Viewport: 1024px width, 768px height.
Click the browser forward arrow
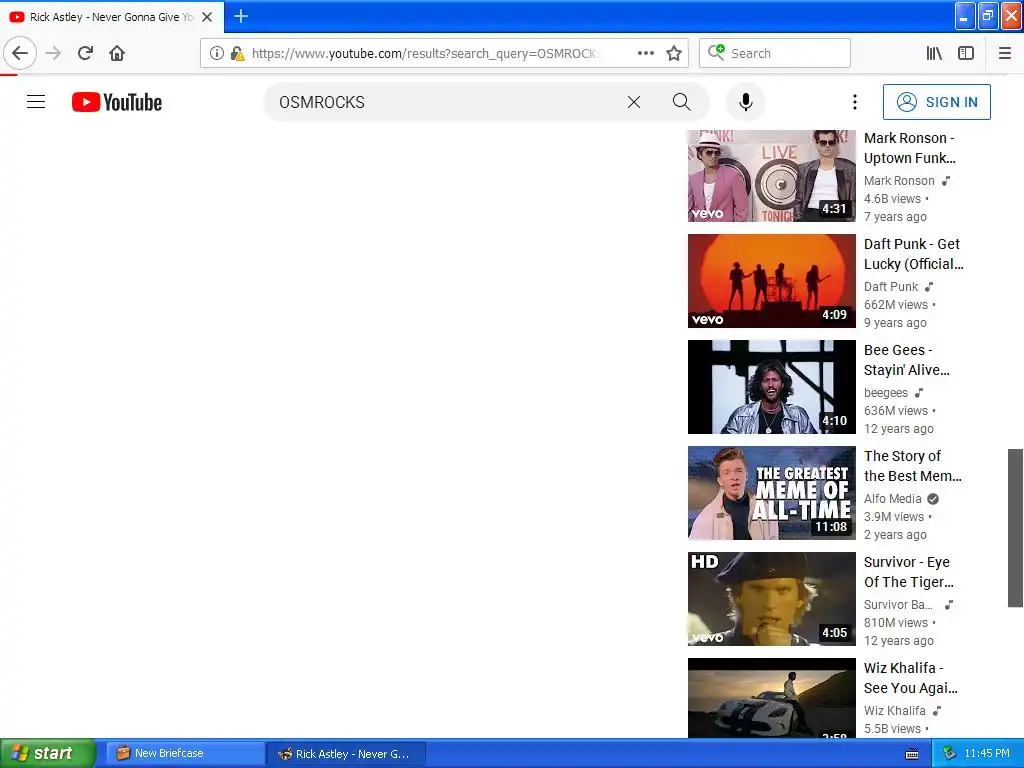coord(54,53)
